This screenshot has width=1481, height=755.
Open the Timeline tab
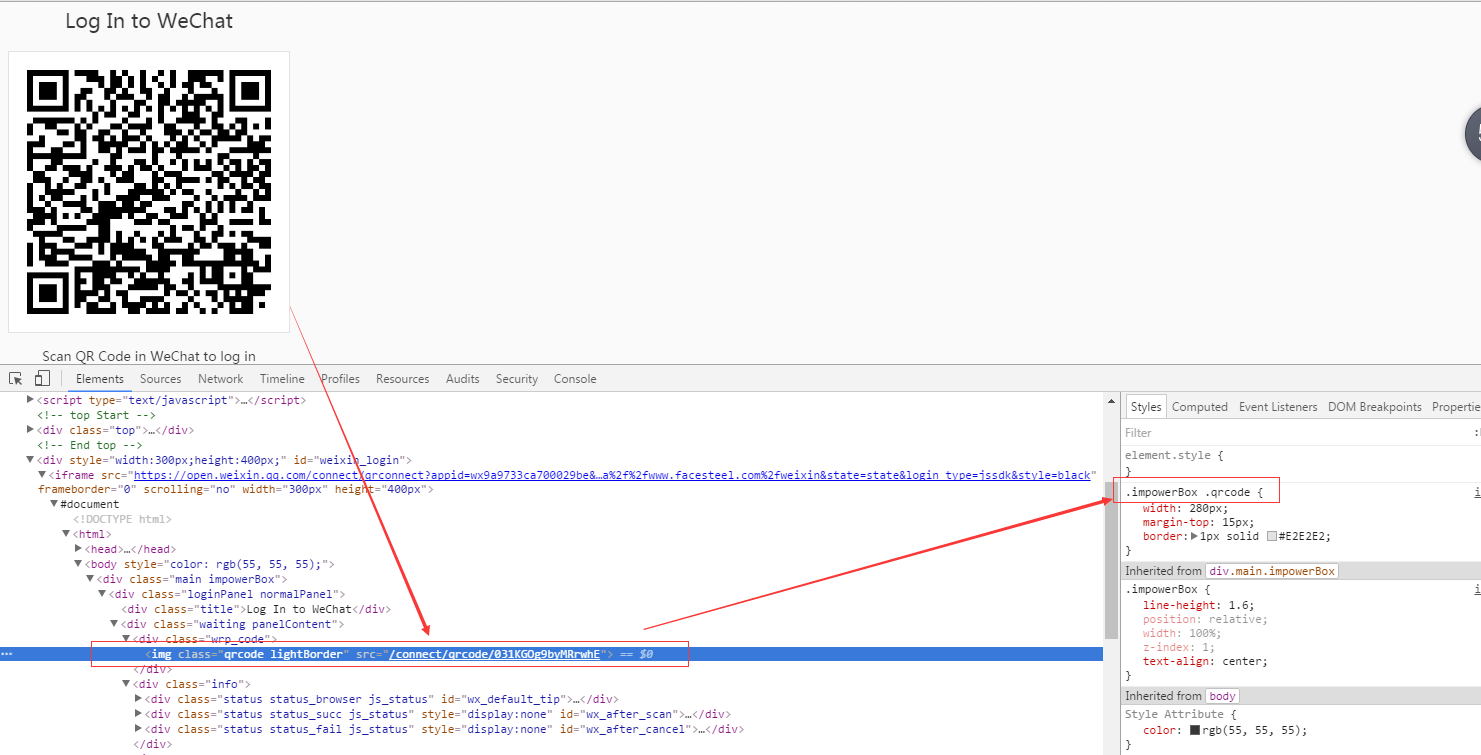282,379
